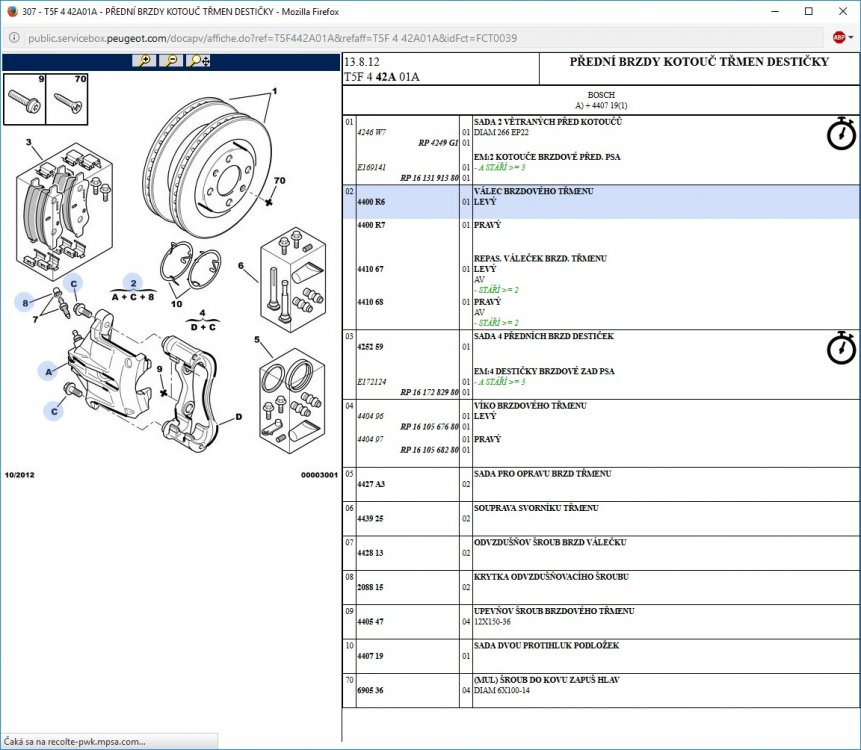Click the site information icon in the address bar

coord(14,38)
